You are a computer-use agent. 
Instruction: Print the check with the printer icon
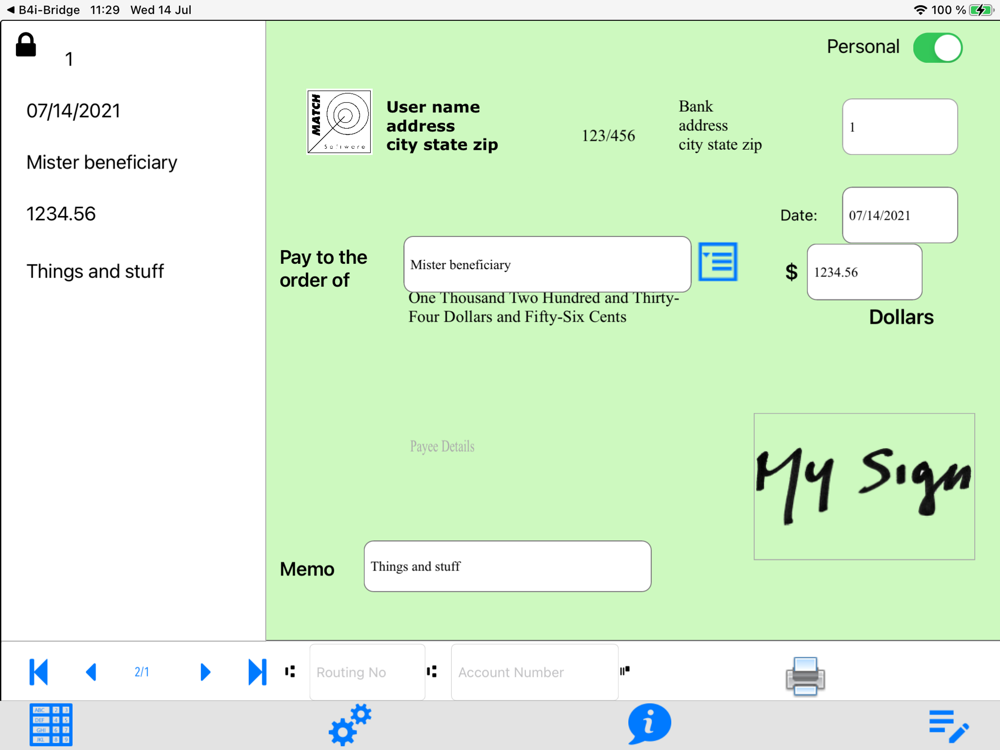pos(805,676)
